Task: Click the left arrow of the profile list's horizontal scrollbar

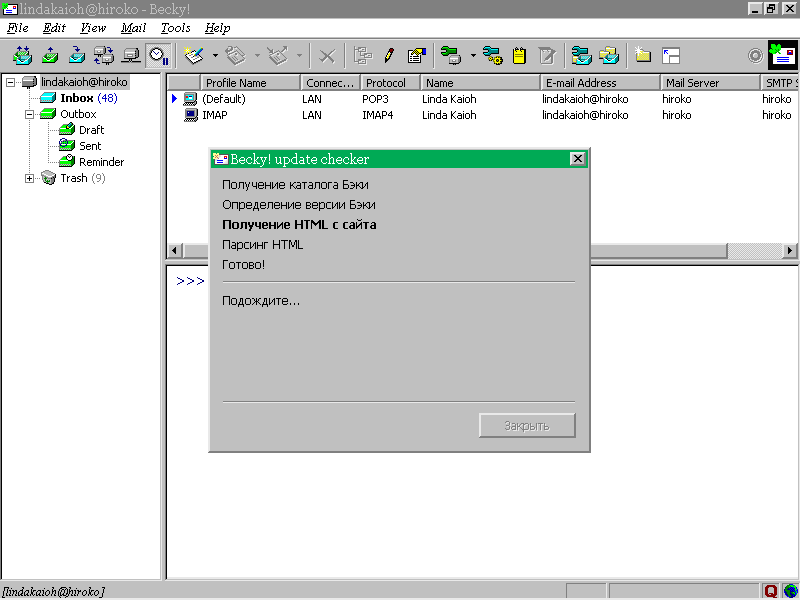Action: (x=176, y=251)
